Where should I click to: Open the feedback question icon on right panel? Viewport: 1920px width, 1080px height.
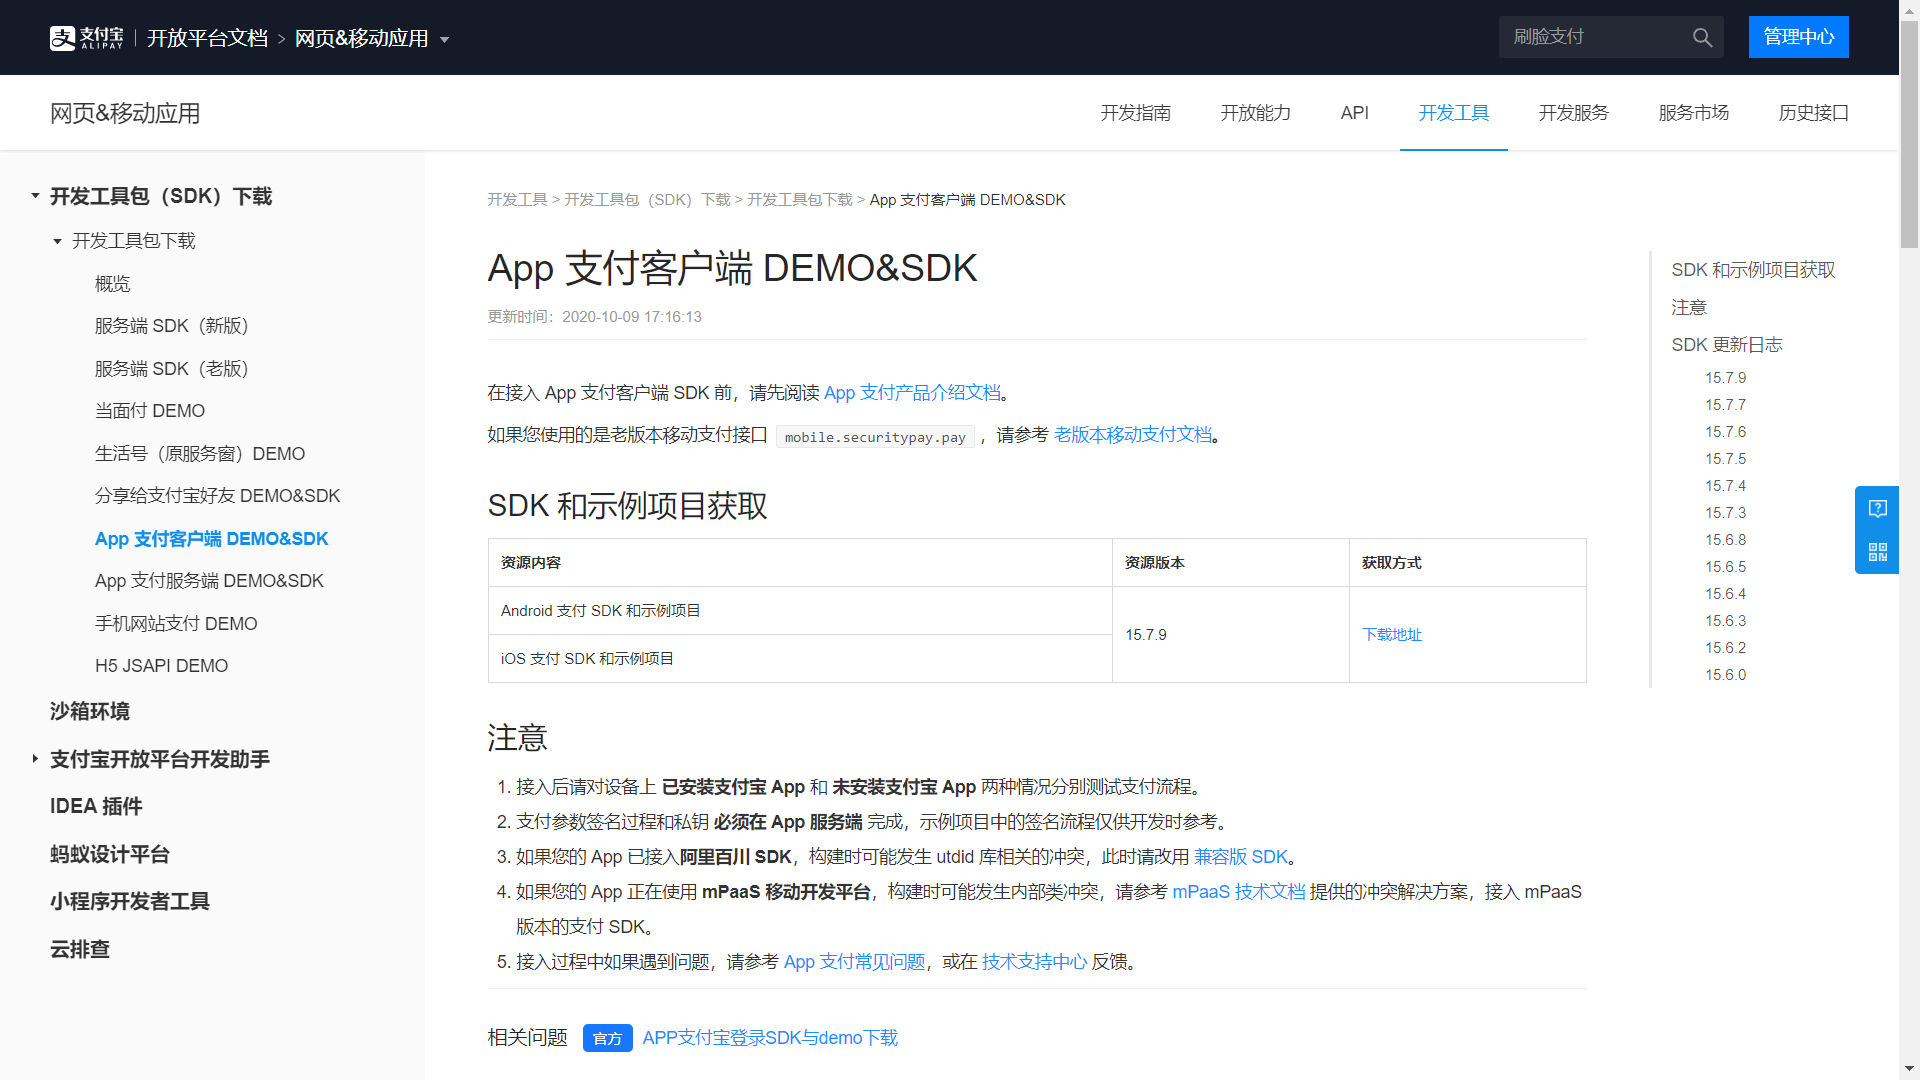pyautogui.click(x=1877, y=509)
